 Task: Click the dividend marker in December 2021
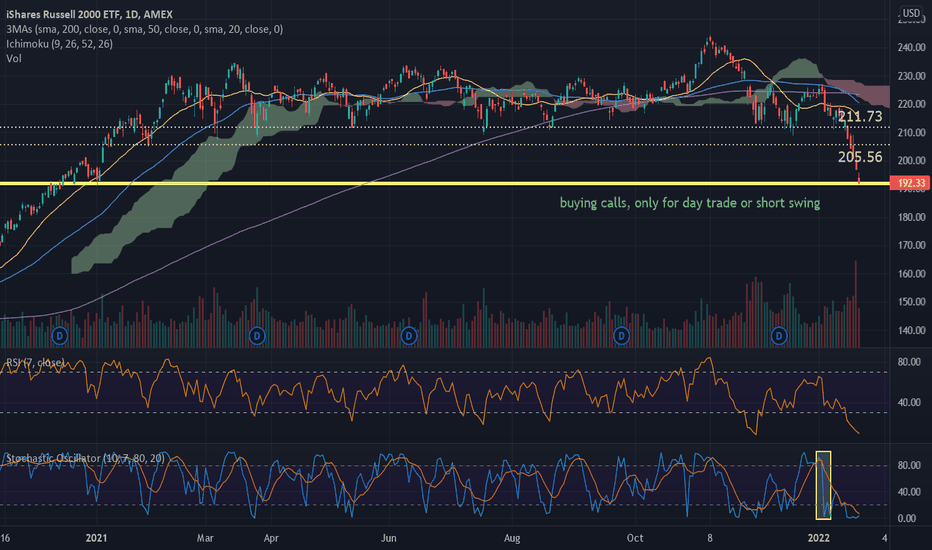pyautogui.click(x=779, y=336)
